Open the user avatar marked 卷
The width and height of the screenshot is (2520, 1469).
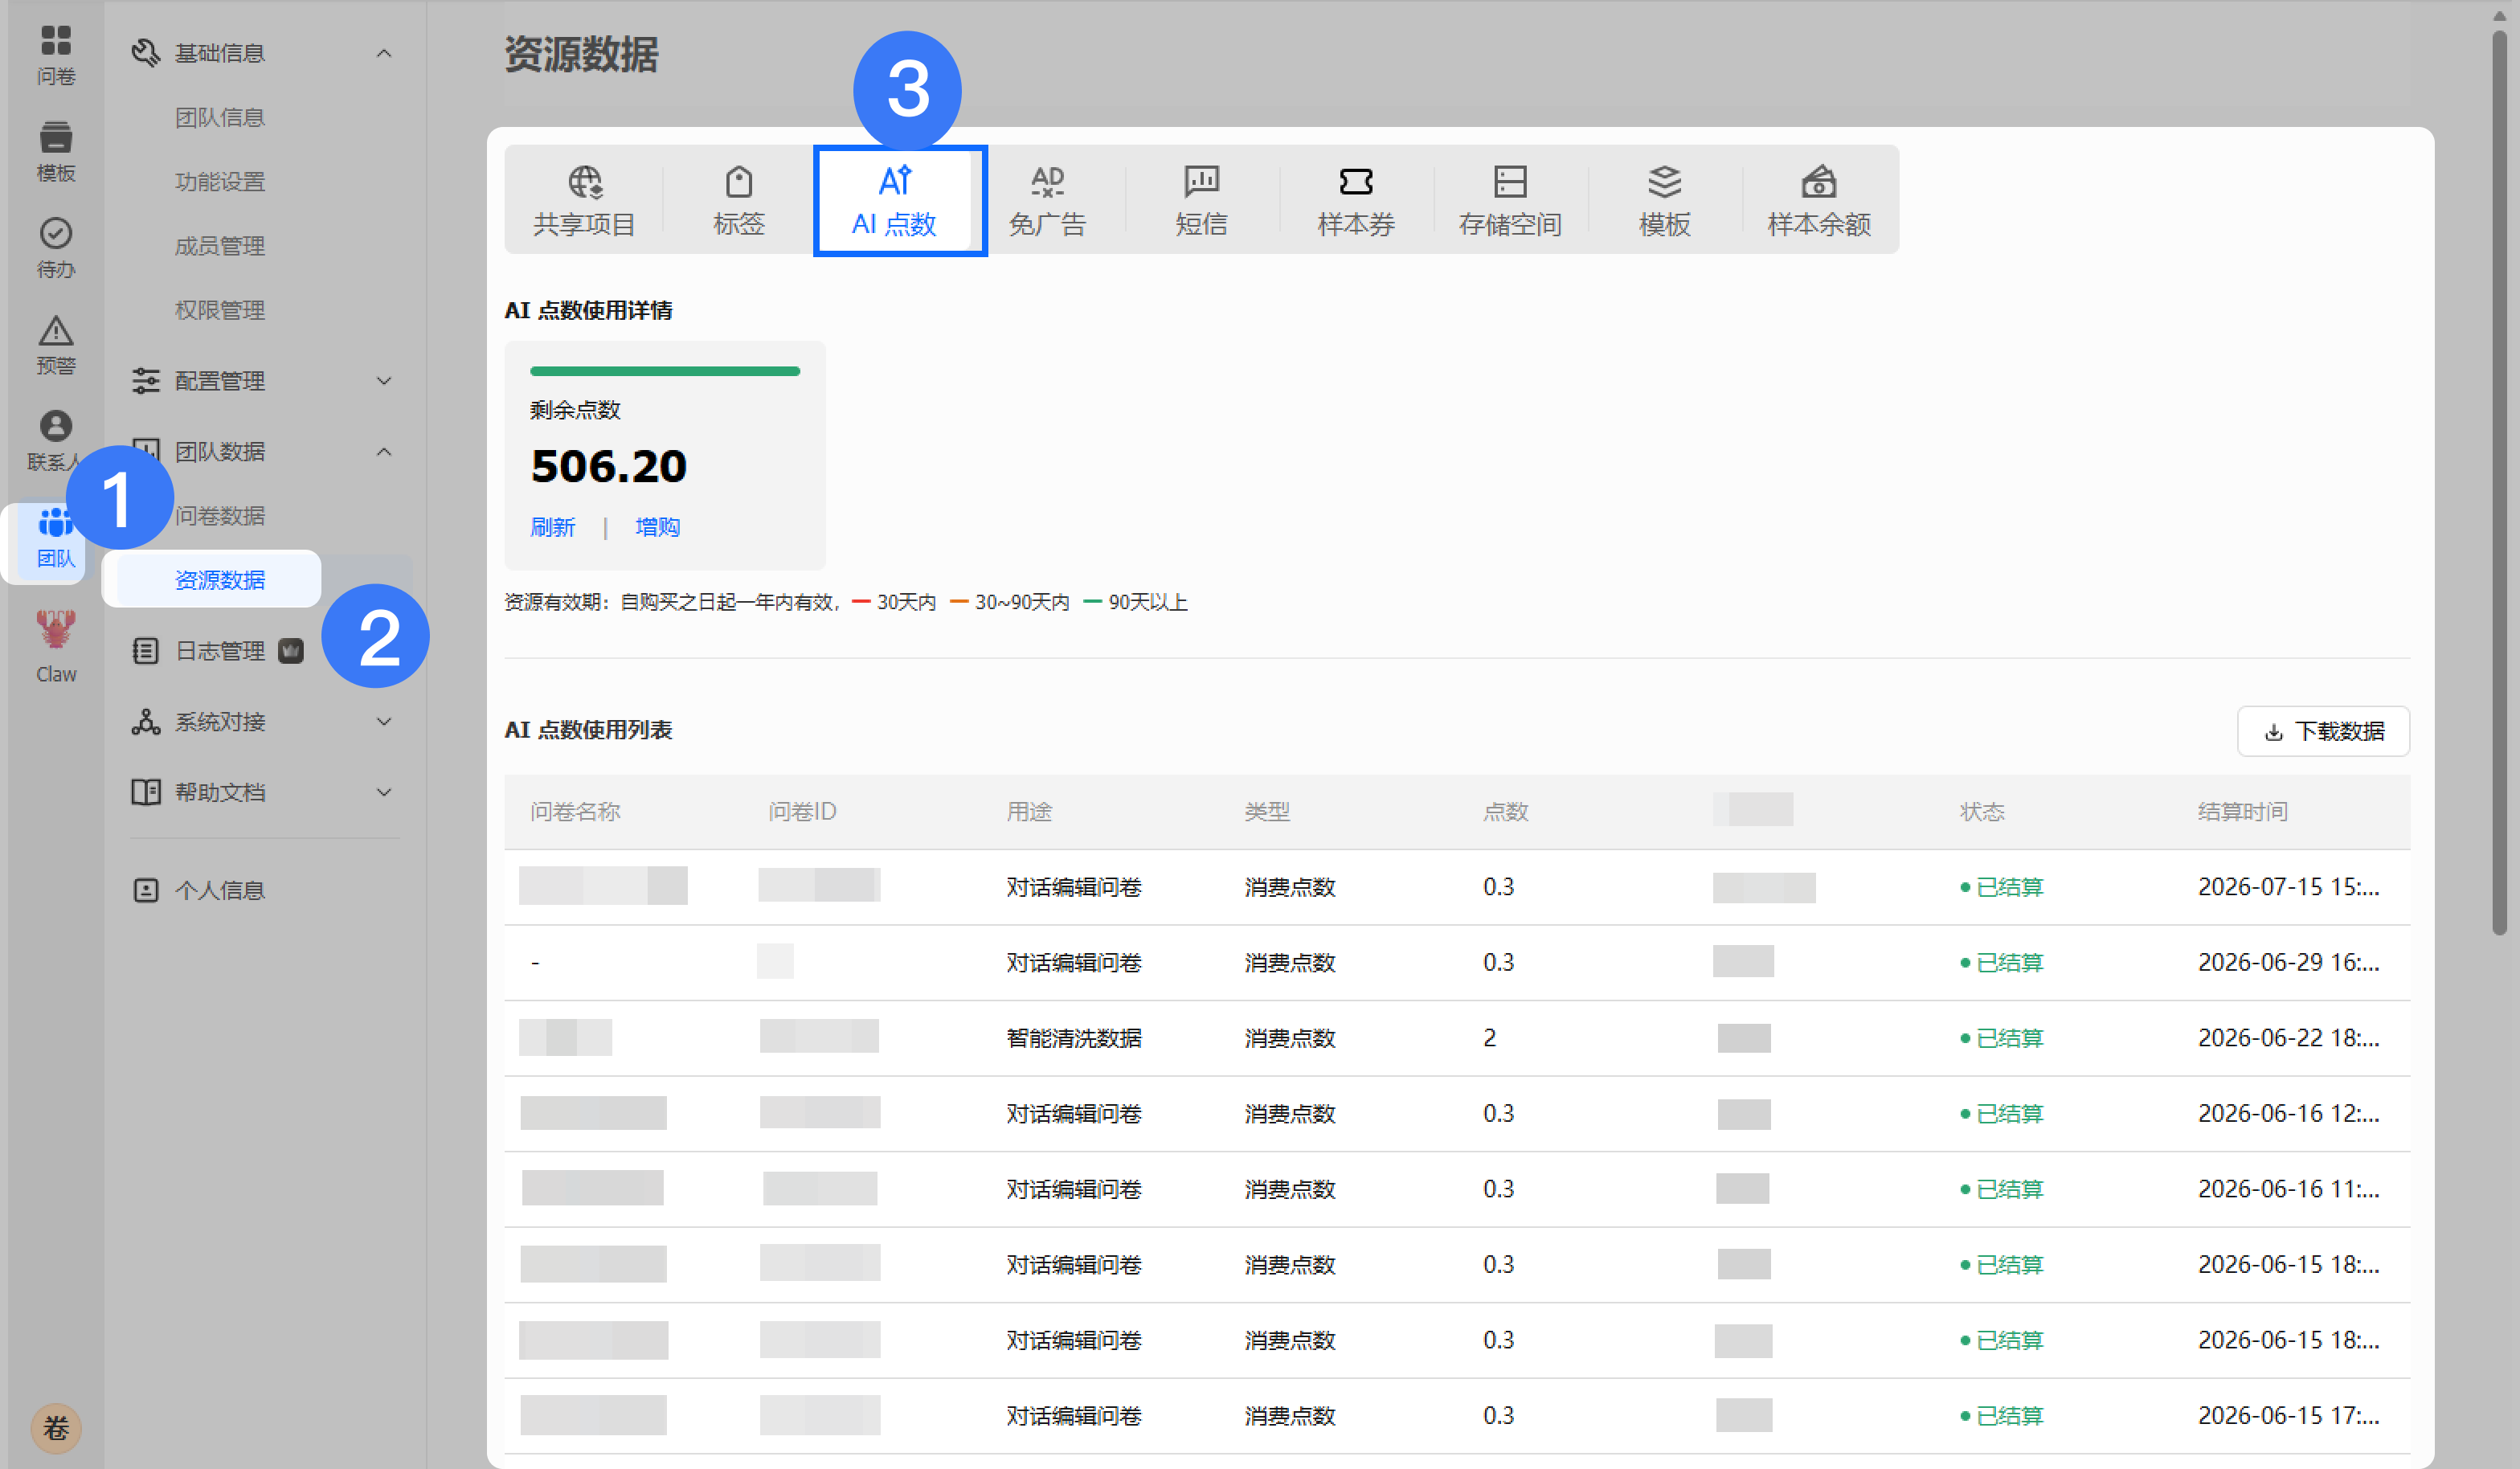pyautogui.click(x=56, y=1428)
